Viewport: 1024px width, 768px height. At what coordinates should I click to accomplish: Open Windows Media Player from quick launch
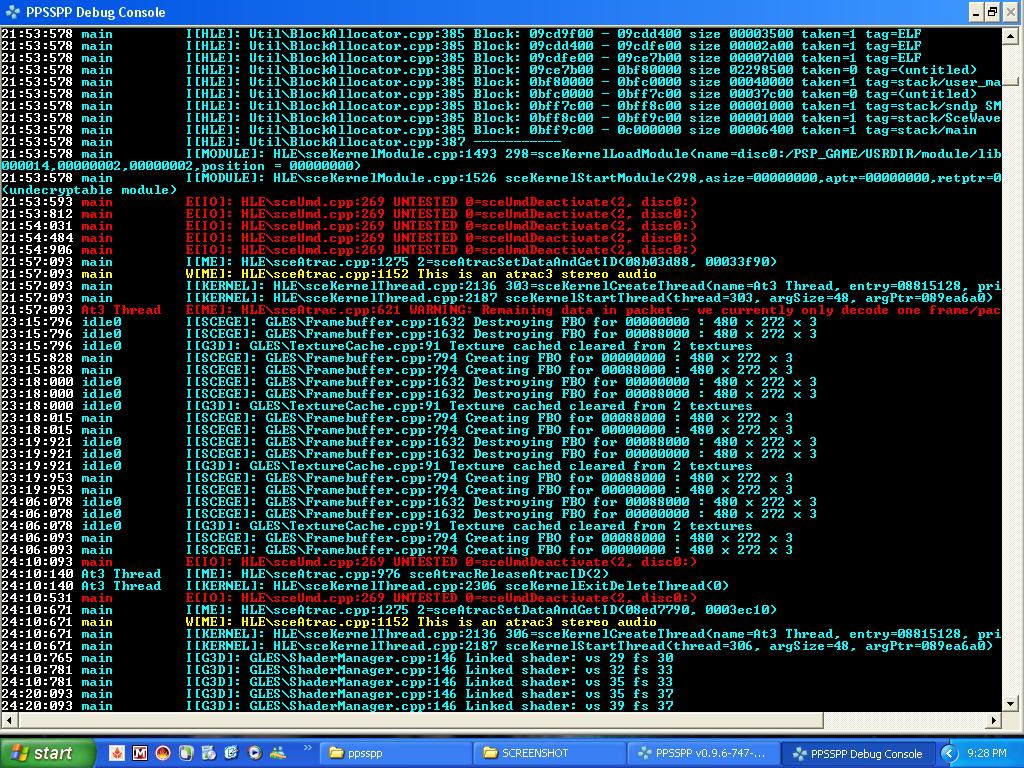254,753
